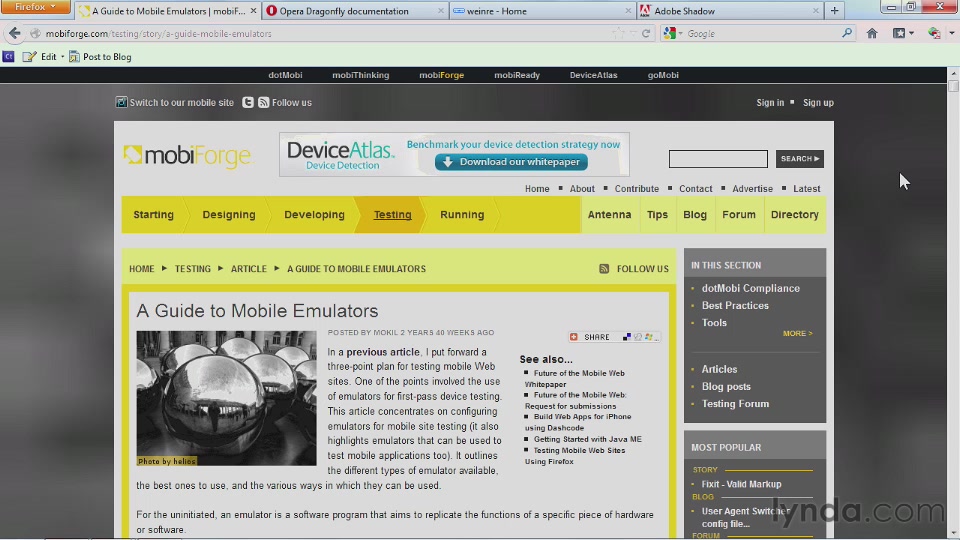Expand the Edit dropdown arrow
The image size is (960, 540).
(62, 57)
